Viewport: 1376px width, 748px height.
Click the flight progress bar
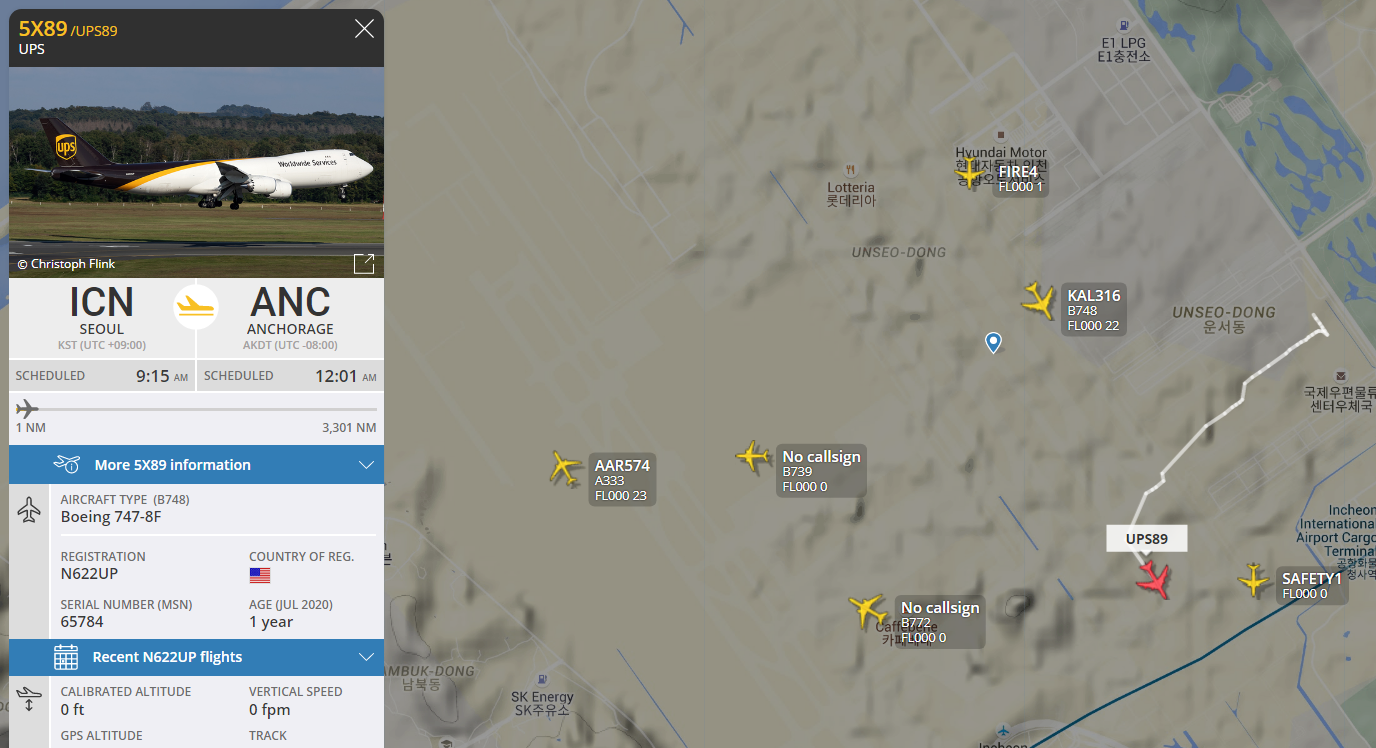point(196,409)
